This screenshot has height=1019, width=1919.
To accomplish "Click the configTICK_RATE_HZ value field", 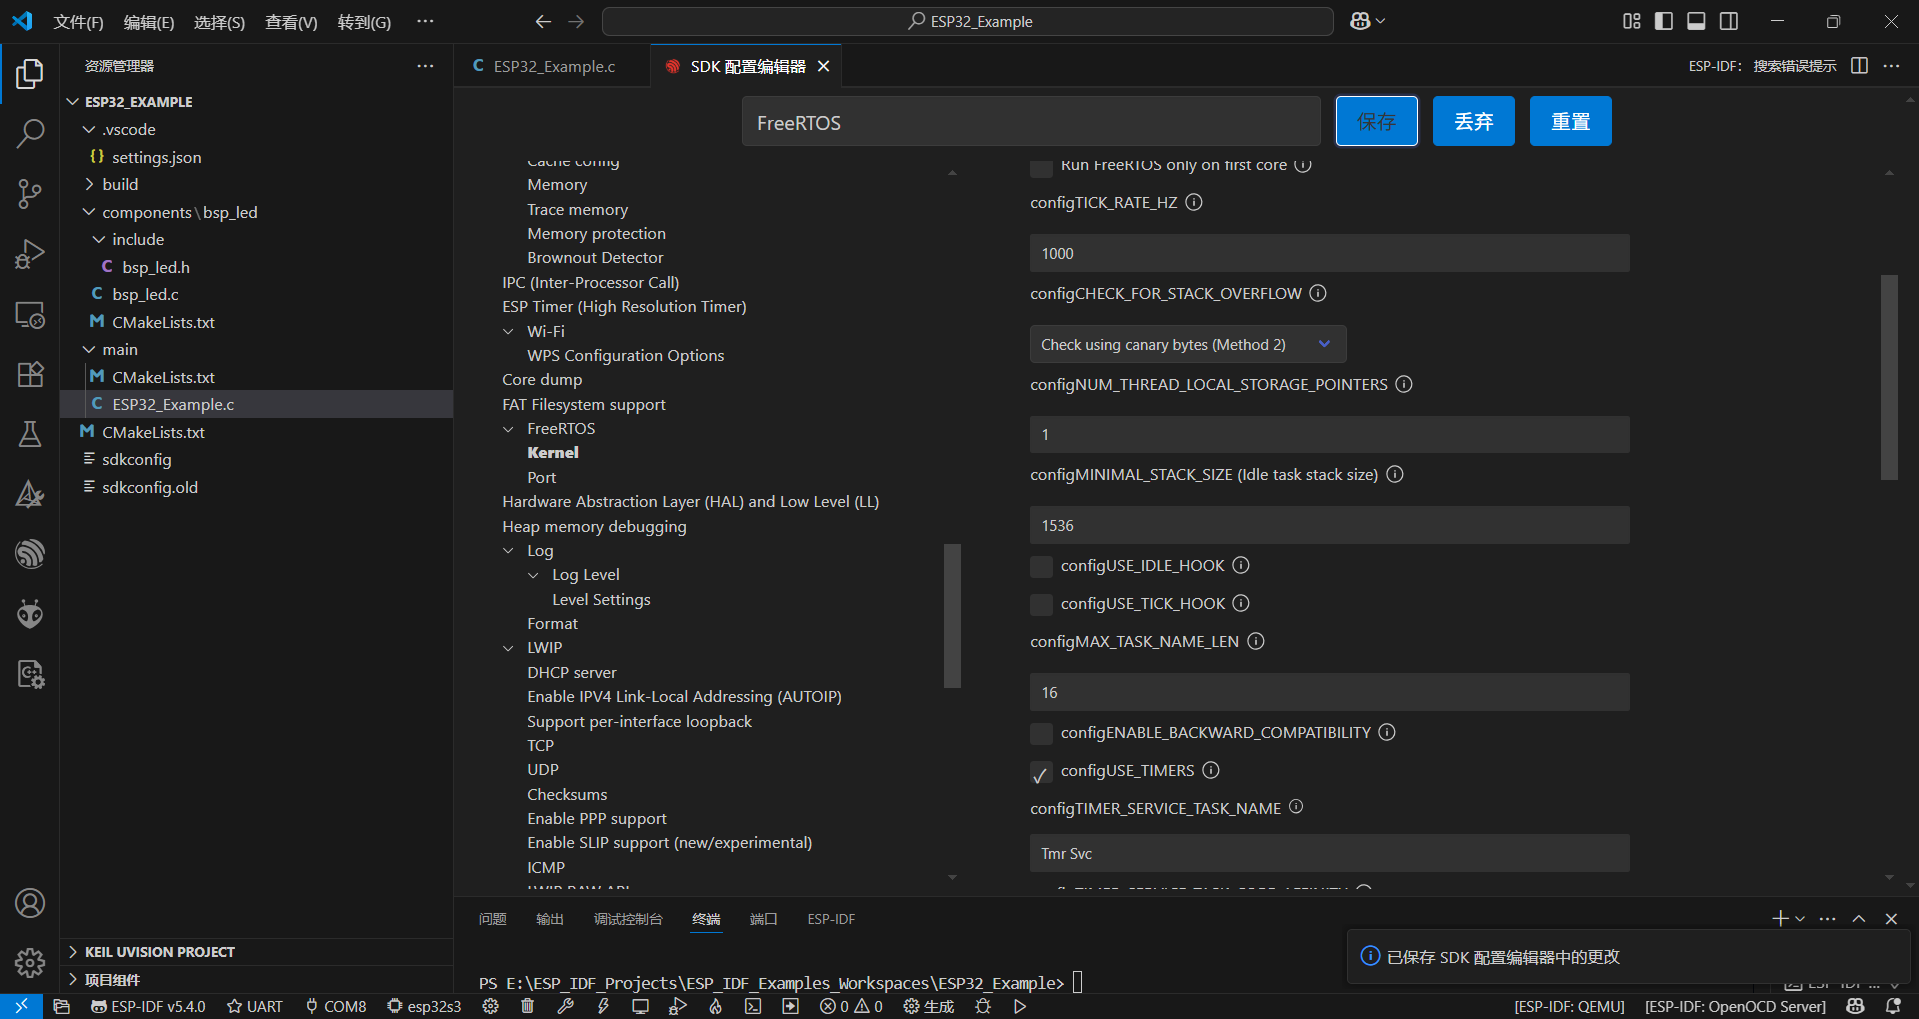I will click(x=1329, y=253).
